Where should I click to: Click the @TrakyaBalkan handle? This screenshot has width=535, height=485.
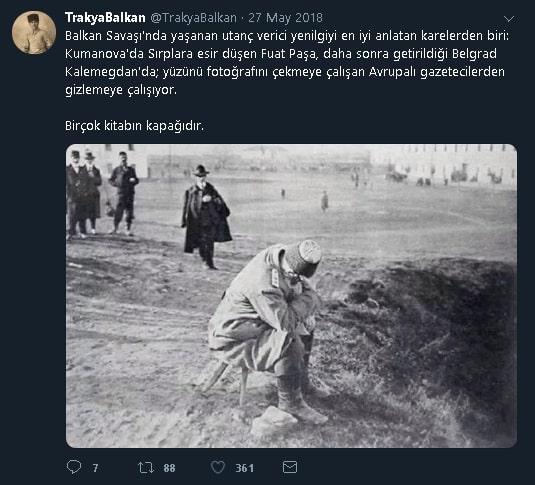(x=193, y=18)
